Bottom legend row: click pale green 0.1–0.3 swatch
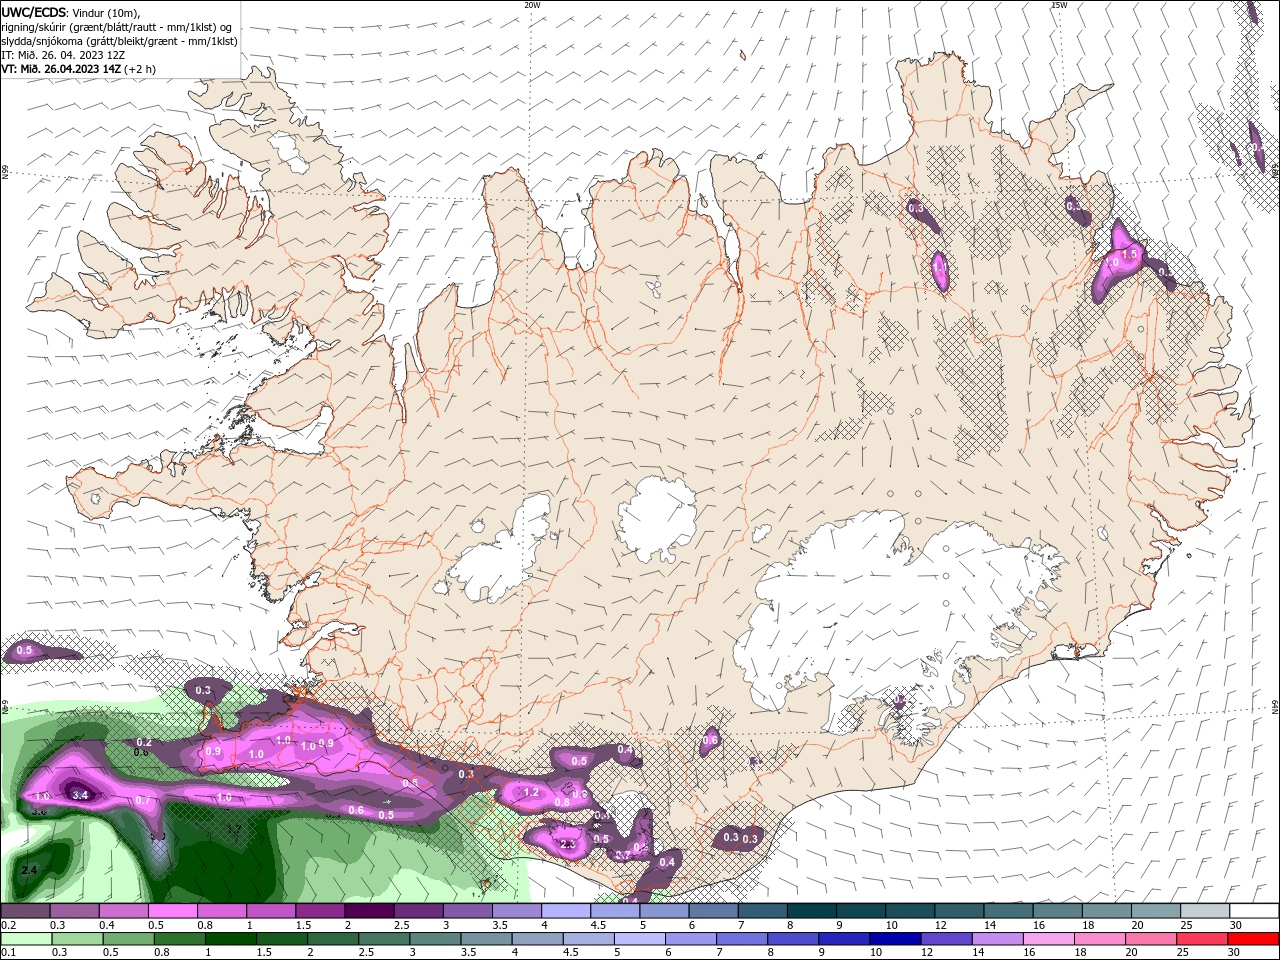 click(26, 939)
